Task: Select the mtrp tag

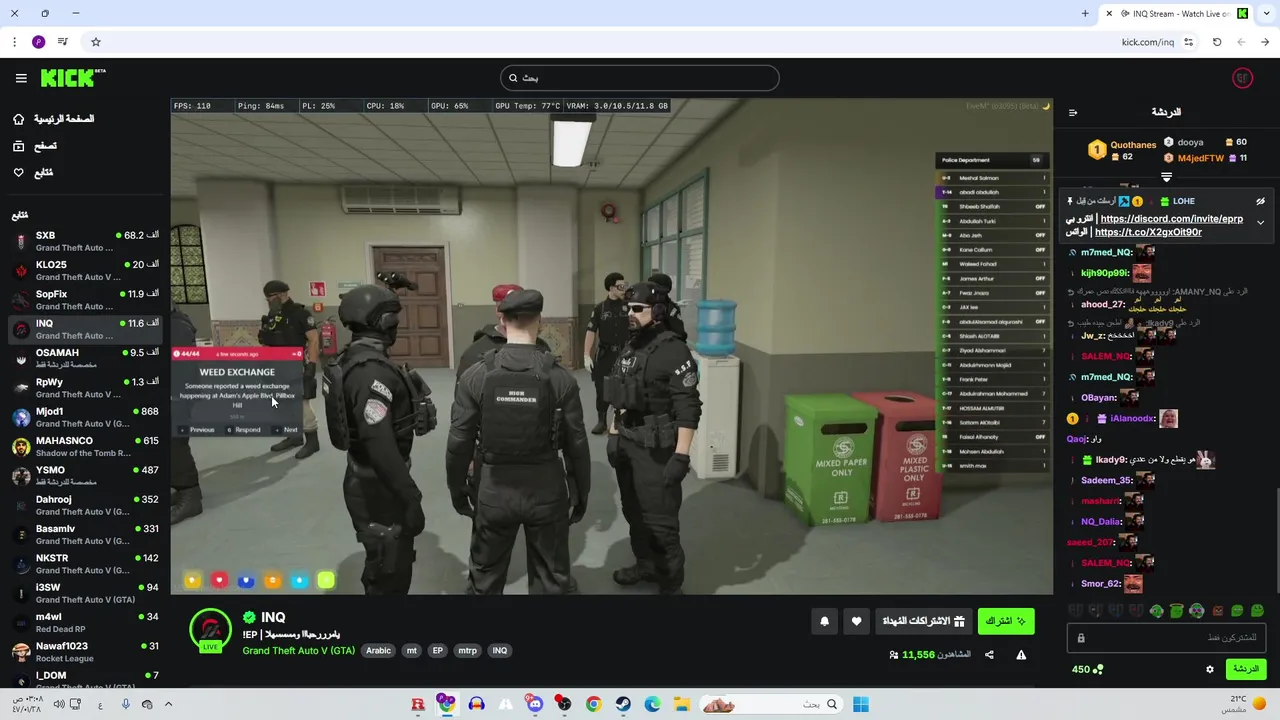Action: (x=467, y=650)
